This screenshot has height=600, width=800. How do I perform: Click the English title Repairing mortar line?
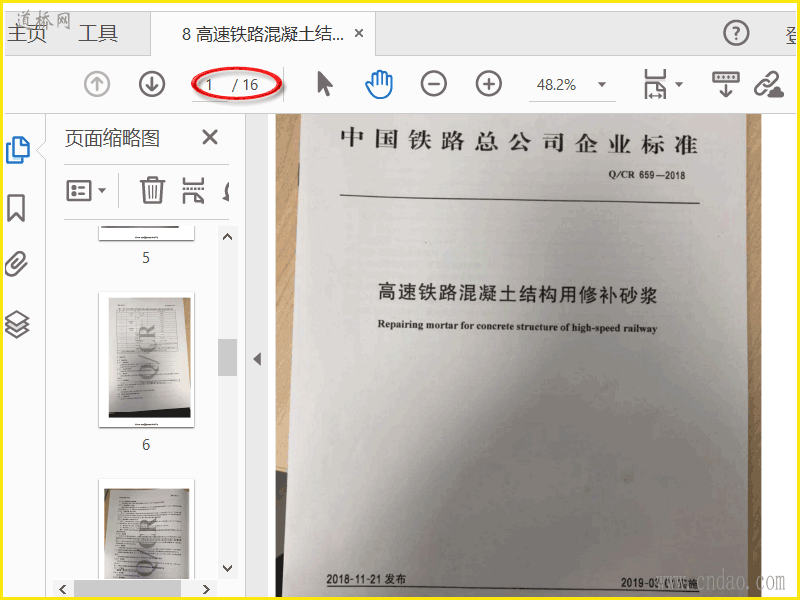[x=517, y=327]
